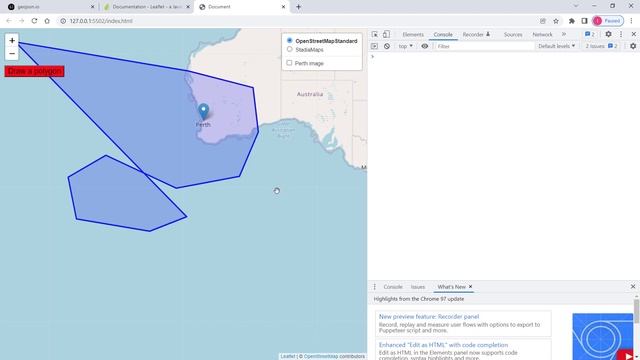The image size is (640, 360).
Task: Expand more DevTools tabs chevron
Action: click(564, 34)
